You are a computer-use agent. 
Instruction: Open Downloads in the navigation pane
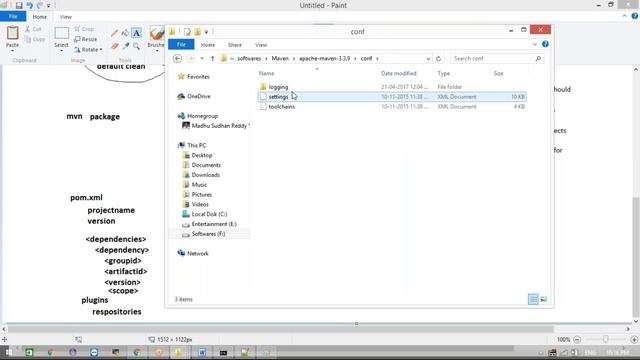[x=206, y=175]
